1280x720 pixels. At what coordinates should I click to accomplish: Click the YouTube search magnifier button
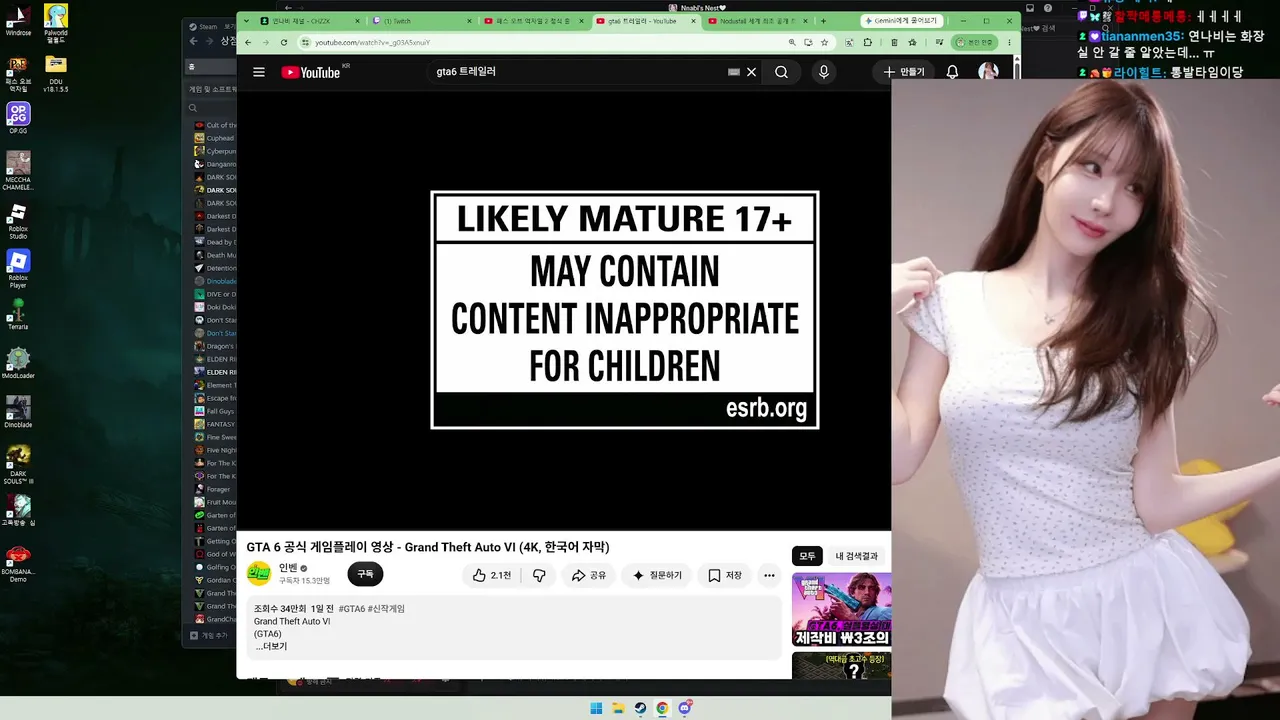tap(781, 72)
